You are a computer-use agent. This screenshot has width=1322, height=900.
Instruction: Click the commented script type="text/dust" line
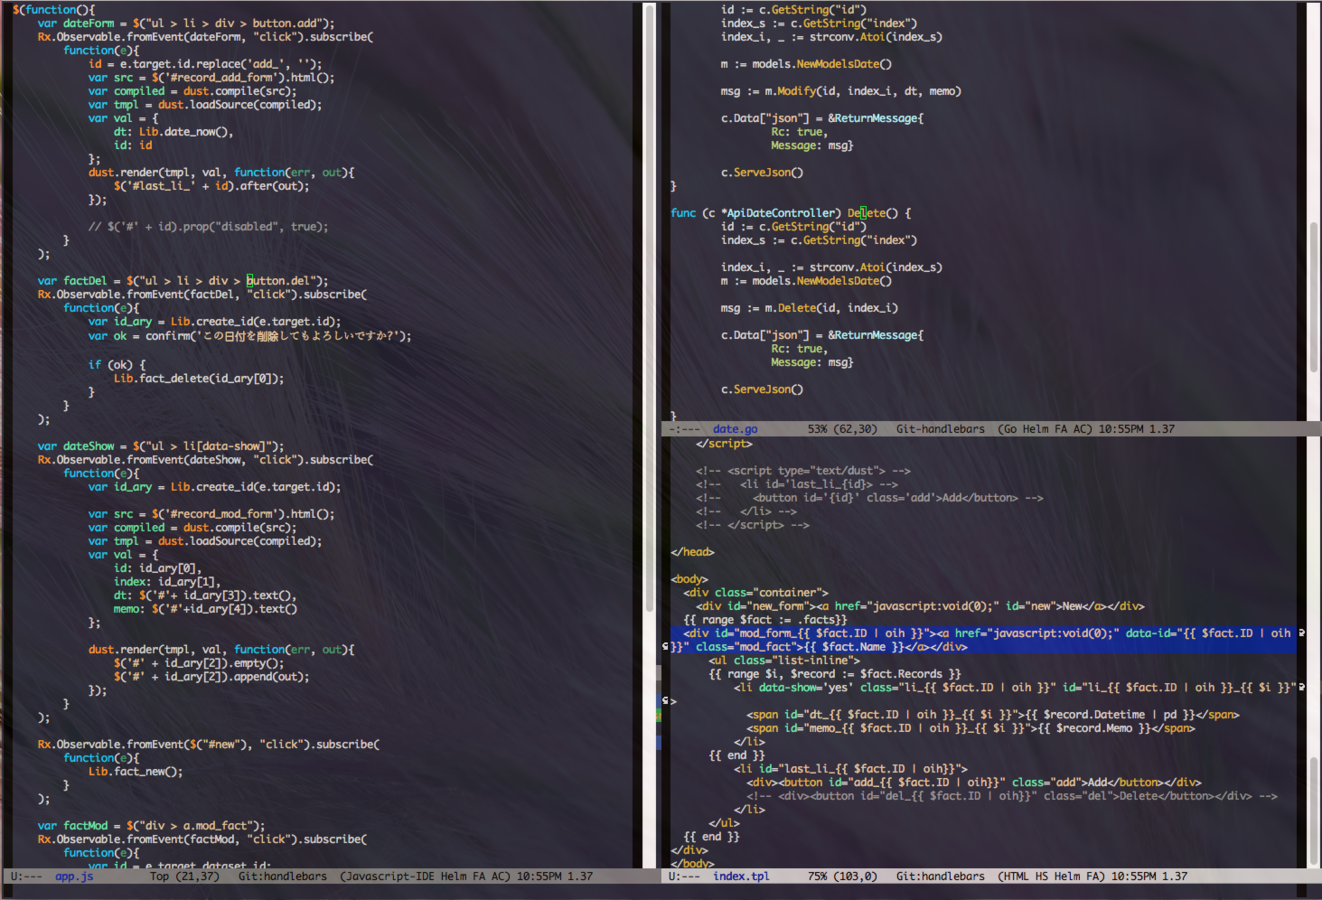pos(803,471)
